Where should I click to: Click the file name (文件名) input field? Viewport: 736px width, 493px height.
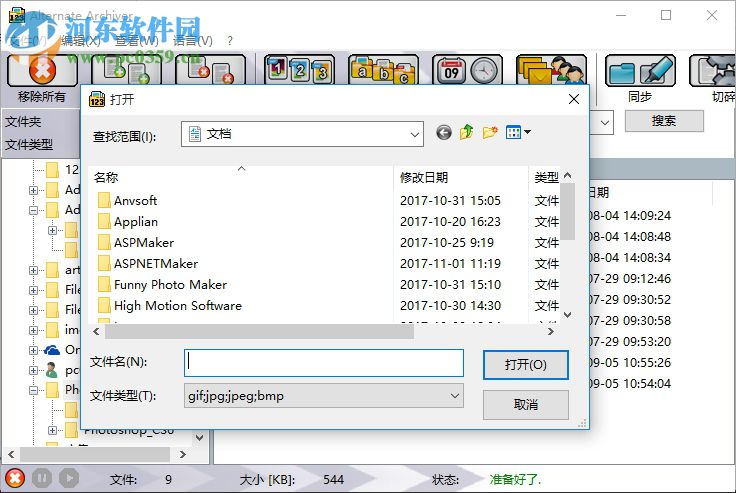(324, 363)
